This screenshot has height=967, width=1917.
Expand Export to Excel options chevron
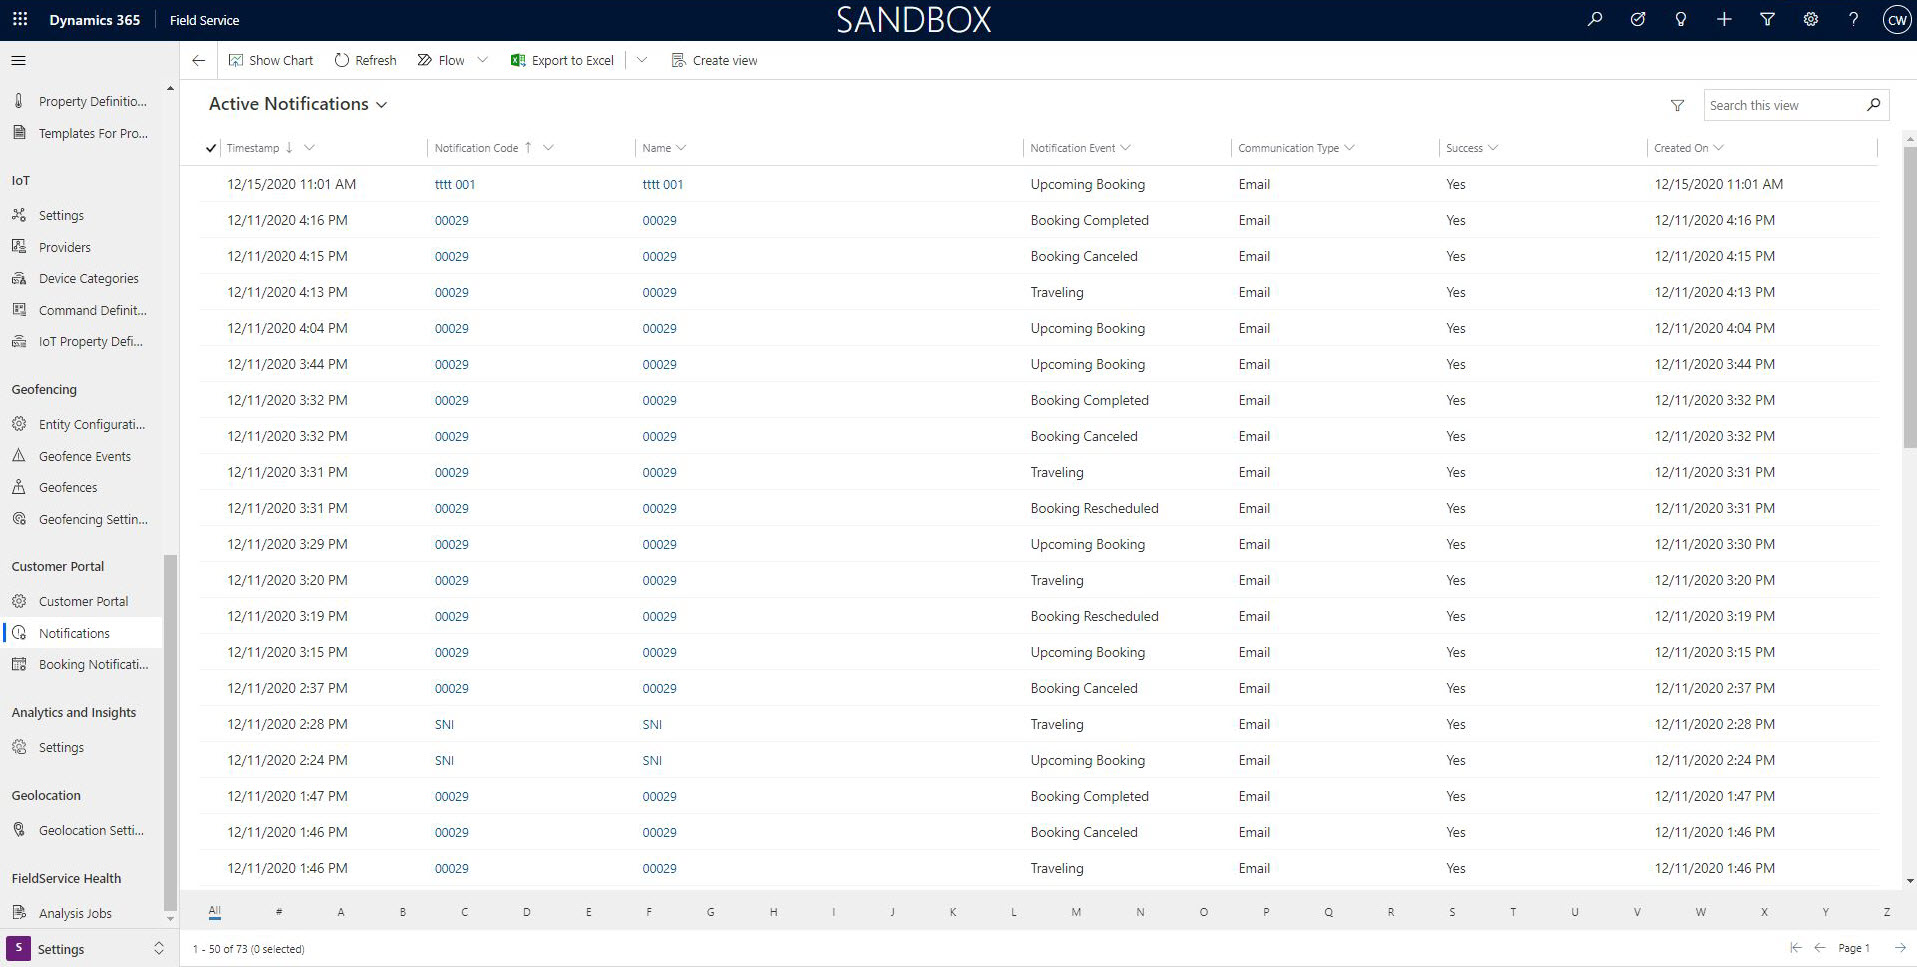click(x=642, y=60)
